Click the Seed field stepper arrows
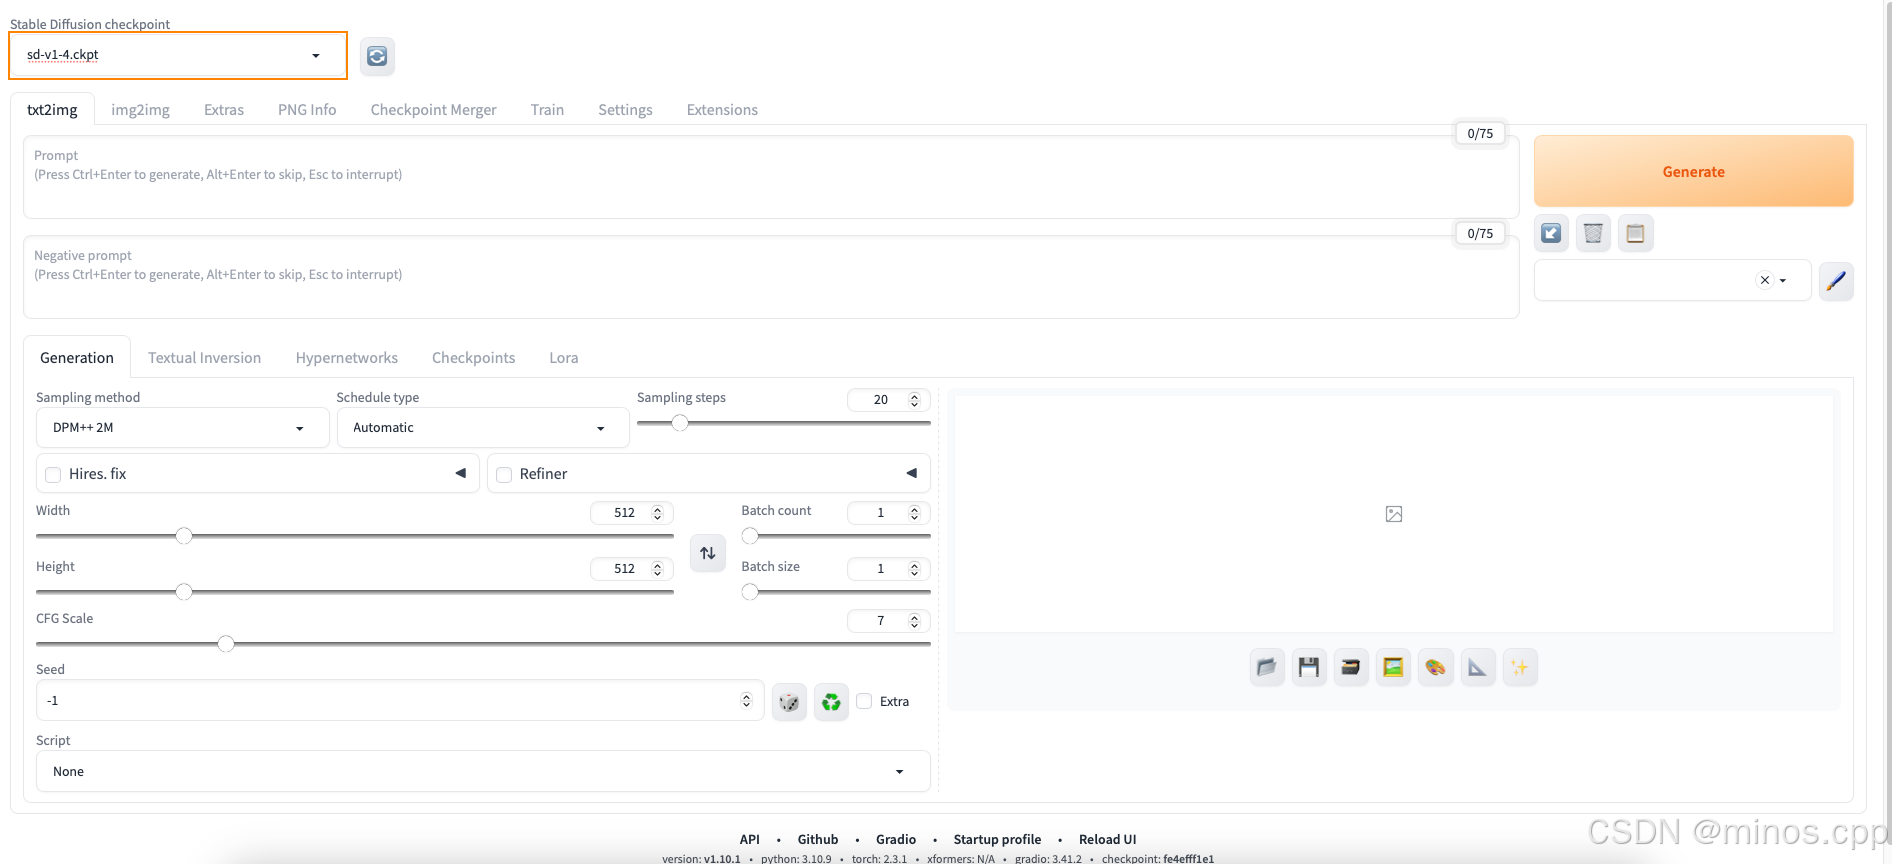Screen dimensions: 1892x864 click(x=746, y=701)
